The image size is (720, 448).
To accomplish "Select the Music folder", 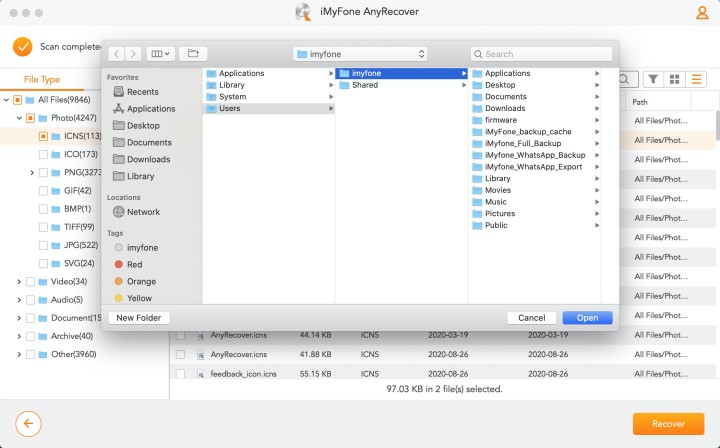I will (535, 202).
